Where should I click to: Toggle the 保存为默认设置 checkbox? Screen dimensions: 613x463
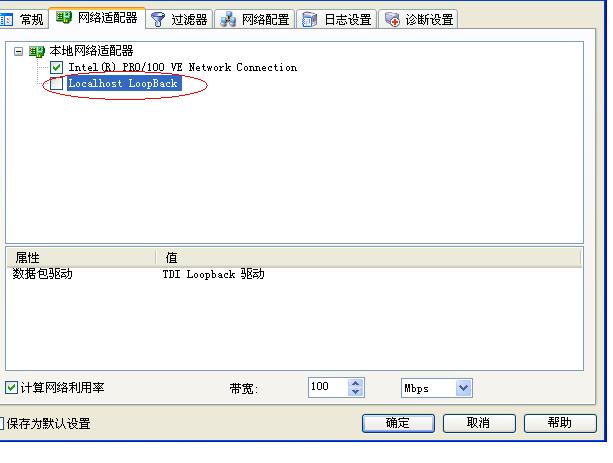point(1,423)
